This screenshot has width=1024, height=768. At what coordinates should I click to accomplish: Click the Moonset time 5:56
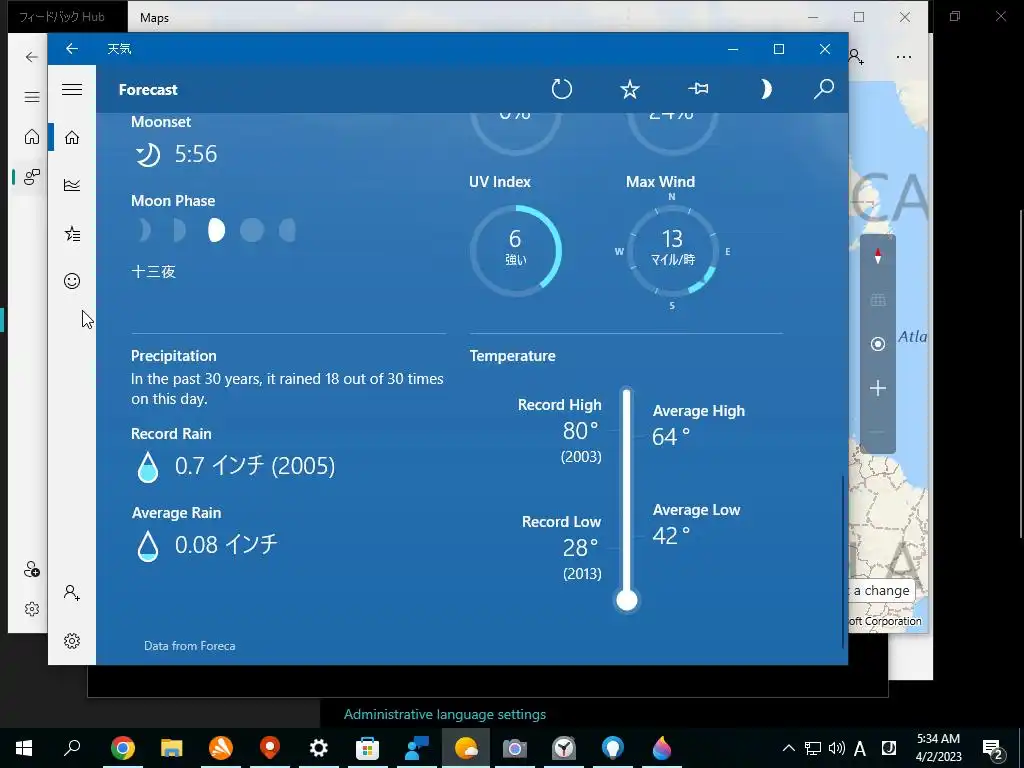[x=196, y=154]
